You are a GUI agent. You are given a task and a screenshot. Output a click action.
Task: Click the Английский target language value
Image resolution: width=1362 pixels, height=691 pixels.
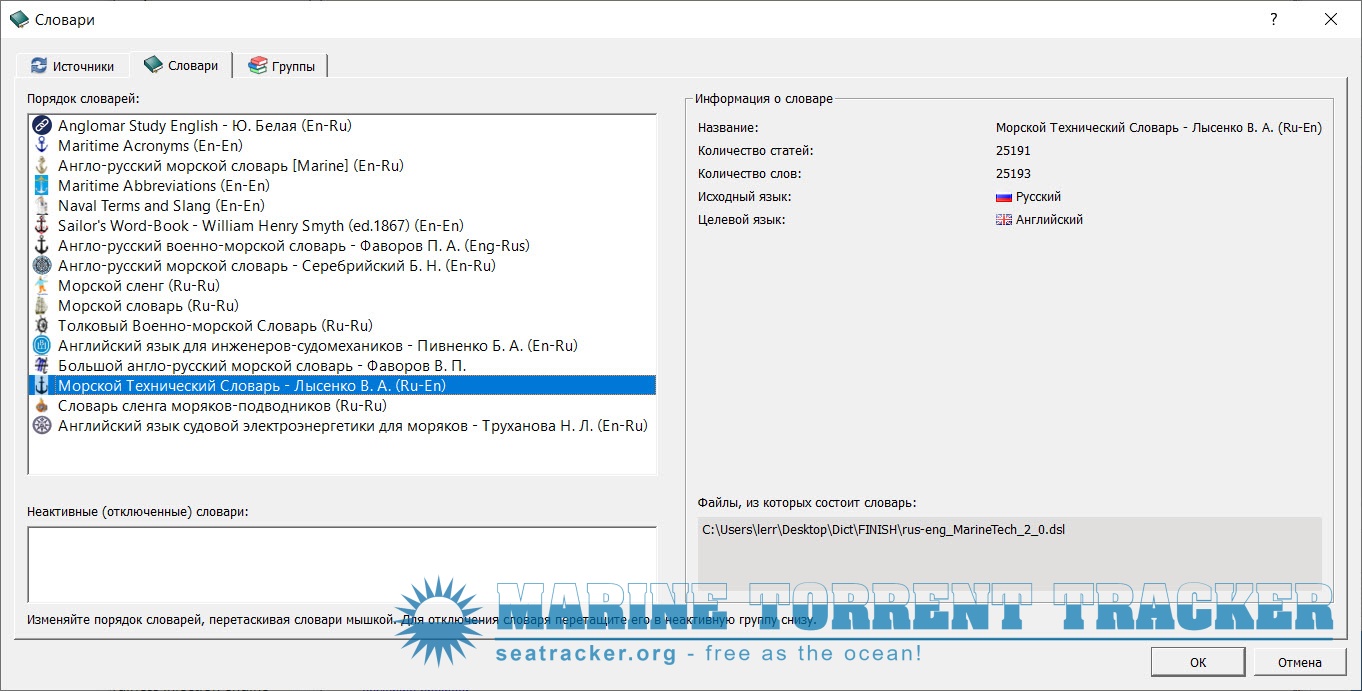pos(1049,220)
